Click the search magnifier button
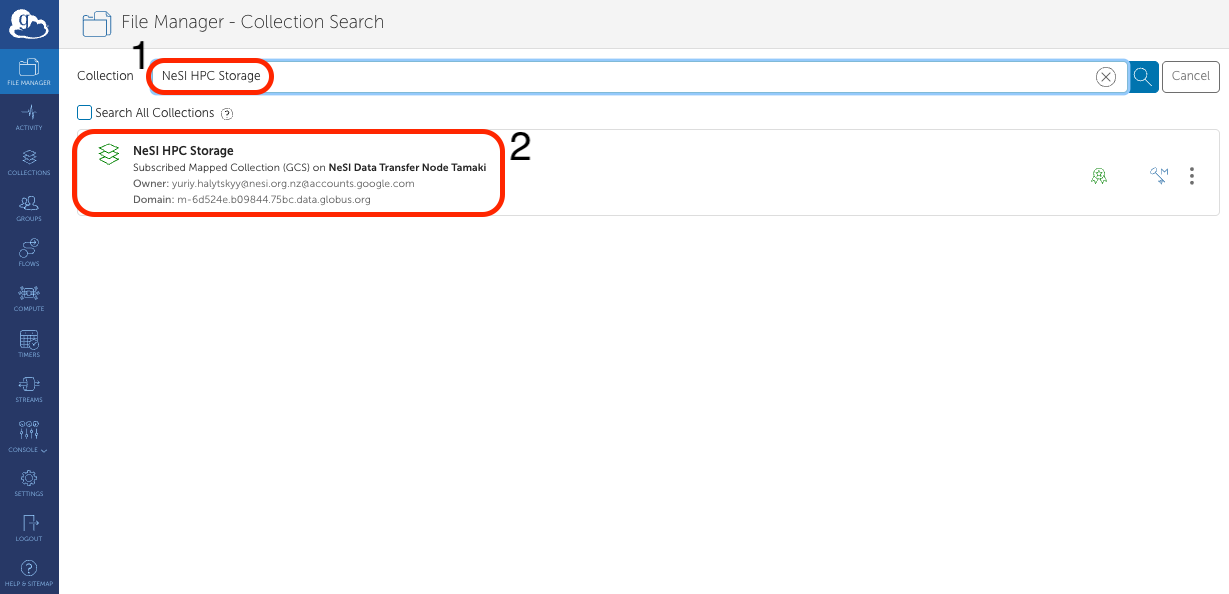The image size is (1229, 594). (x=1144, y=76)
